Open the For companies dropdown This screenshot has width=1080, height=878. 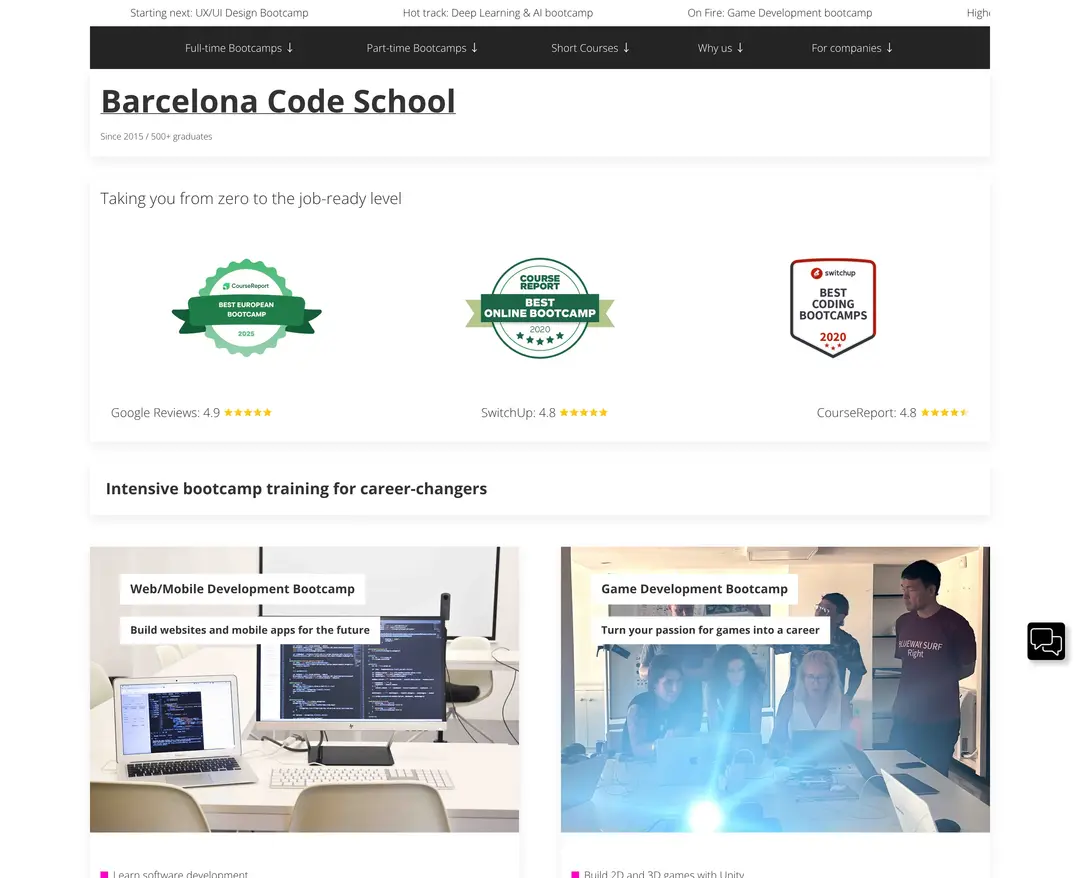coord(852,48)
